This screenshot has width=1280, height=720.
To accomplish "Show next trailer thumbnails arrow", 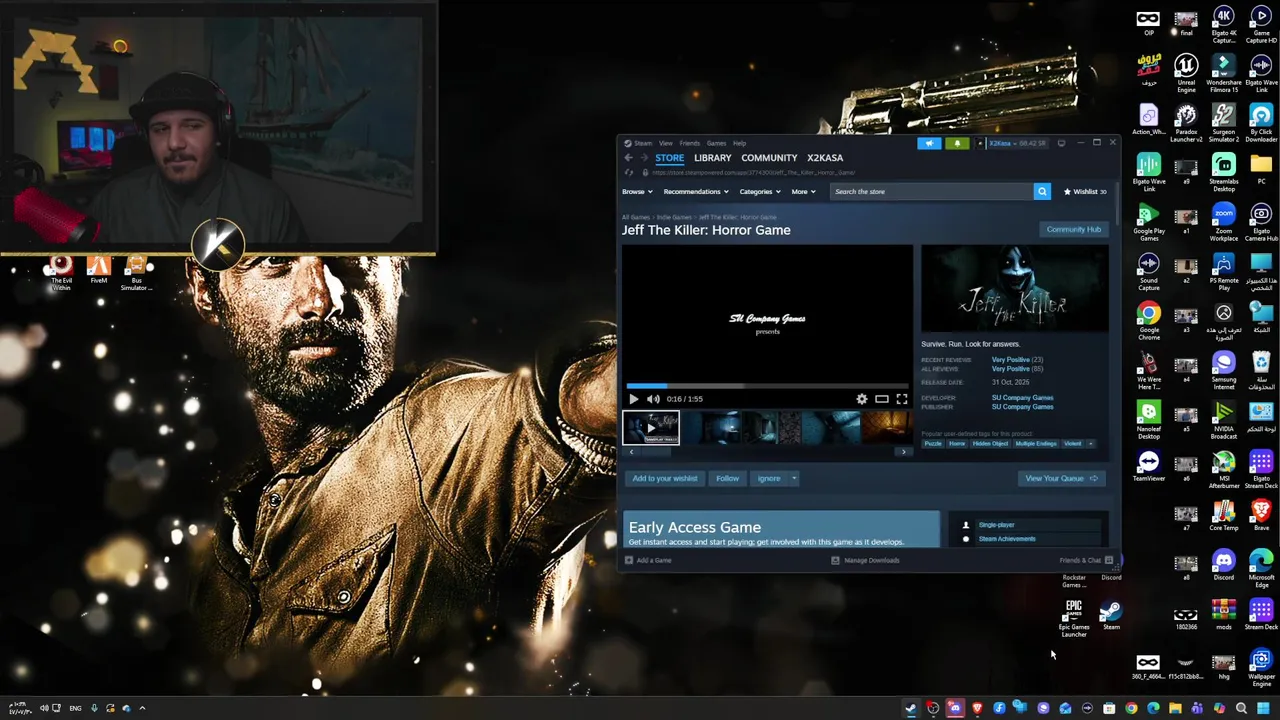I will (x=903, y=452).
